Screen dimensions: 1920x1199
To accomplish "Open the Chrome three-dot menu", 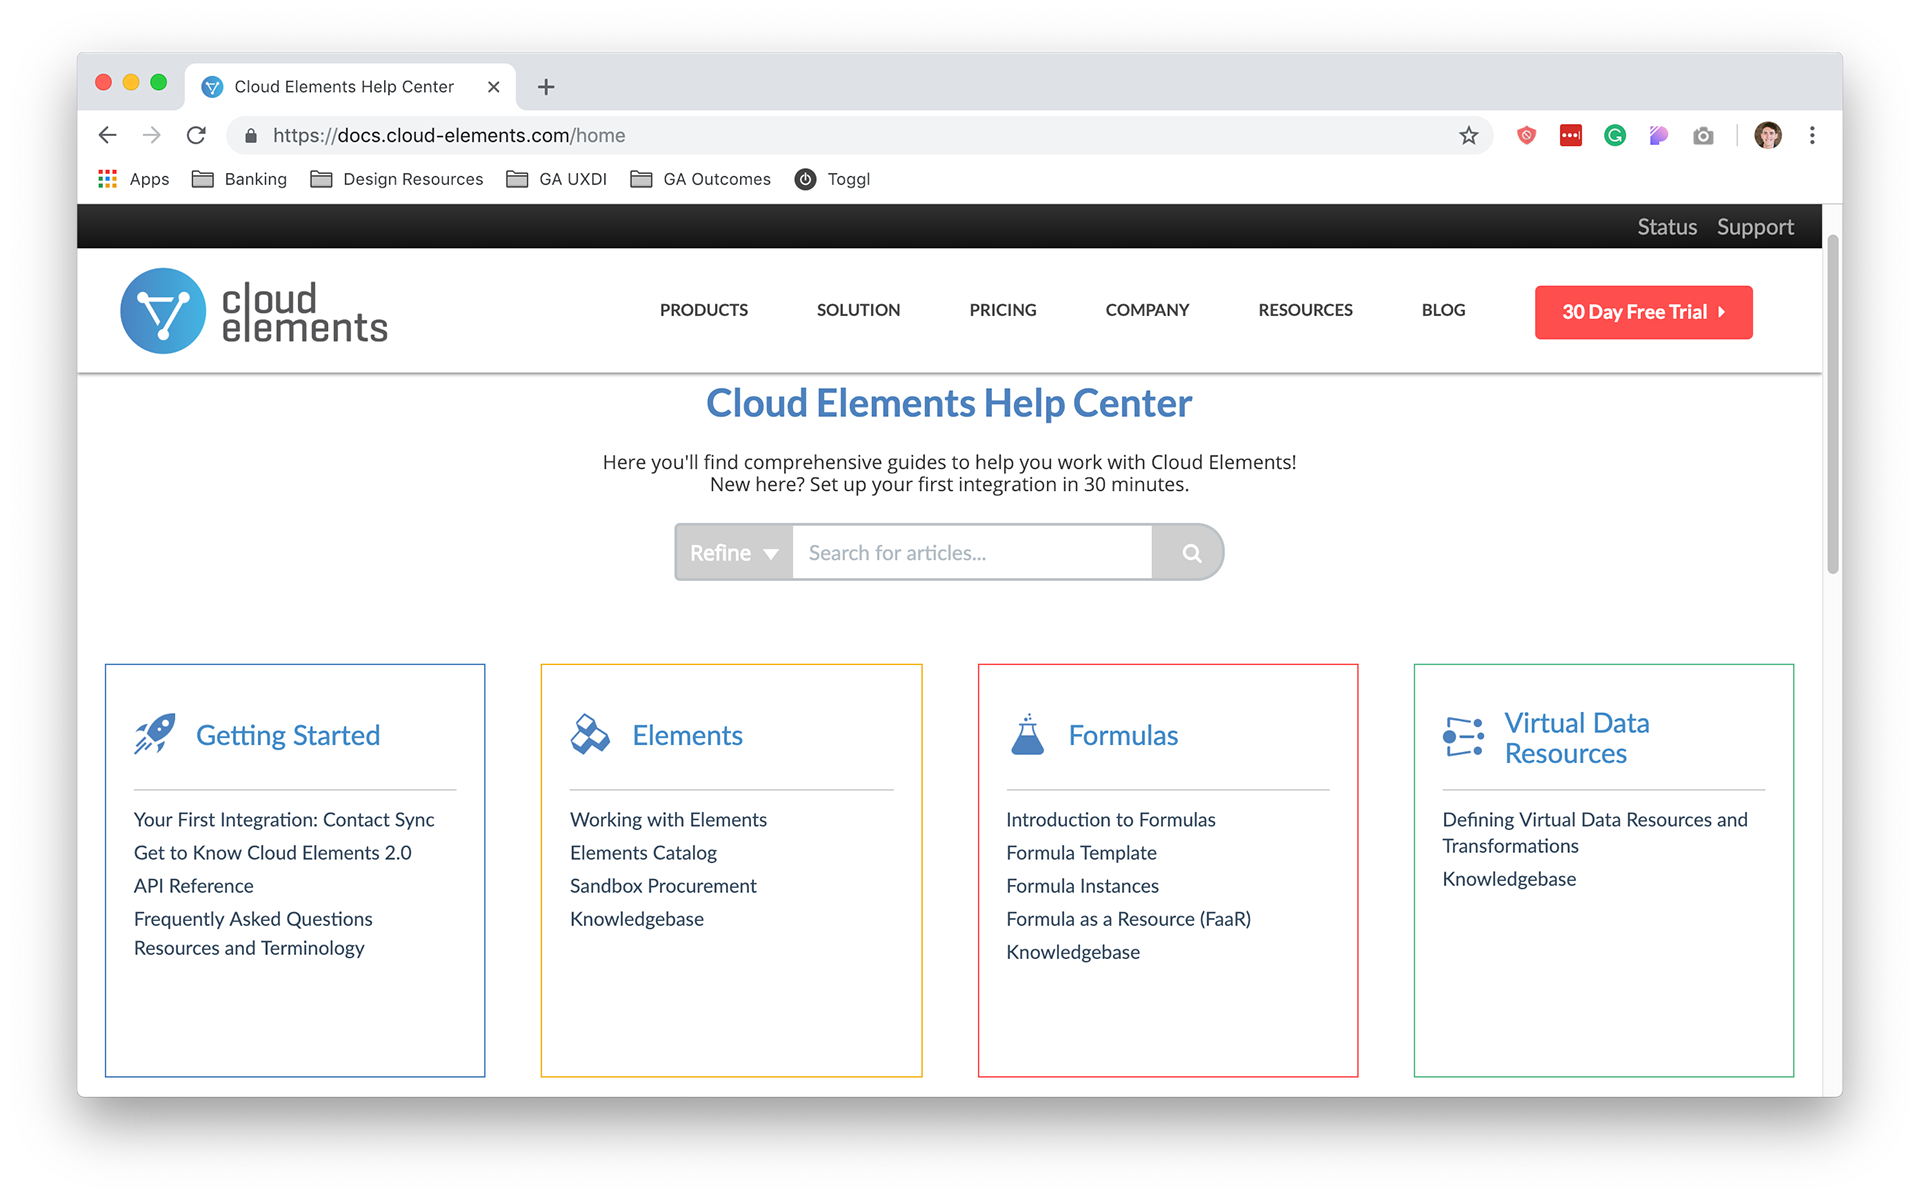I will (x=1812, y=135).
